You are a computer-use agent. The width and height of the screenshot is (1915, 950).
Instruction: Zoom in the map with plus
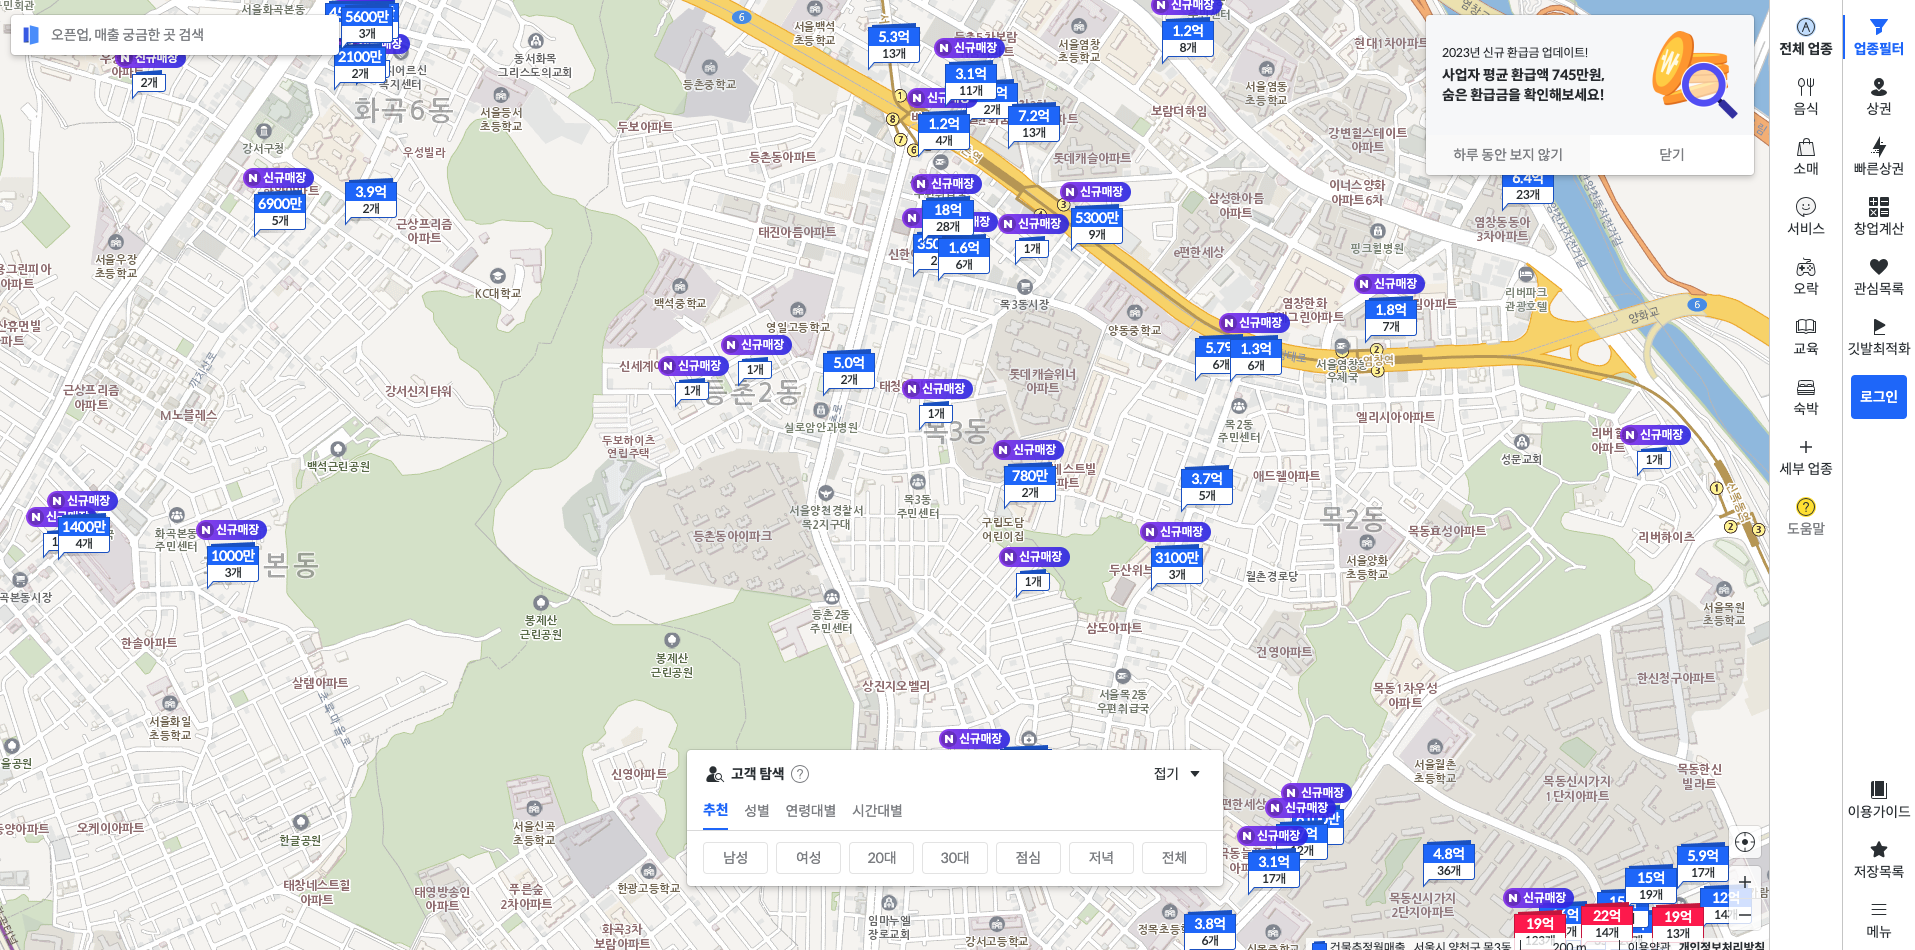coord(1745,882)
